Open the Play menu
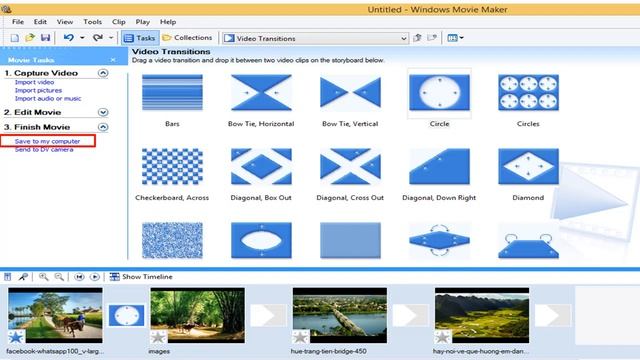Viewport: 640px width, 360px height. pyautogui.click(x=142, y=22)
